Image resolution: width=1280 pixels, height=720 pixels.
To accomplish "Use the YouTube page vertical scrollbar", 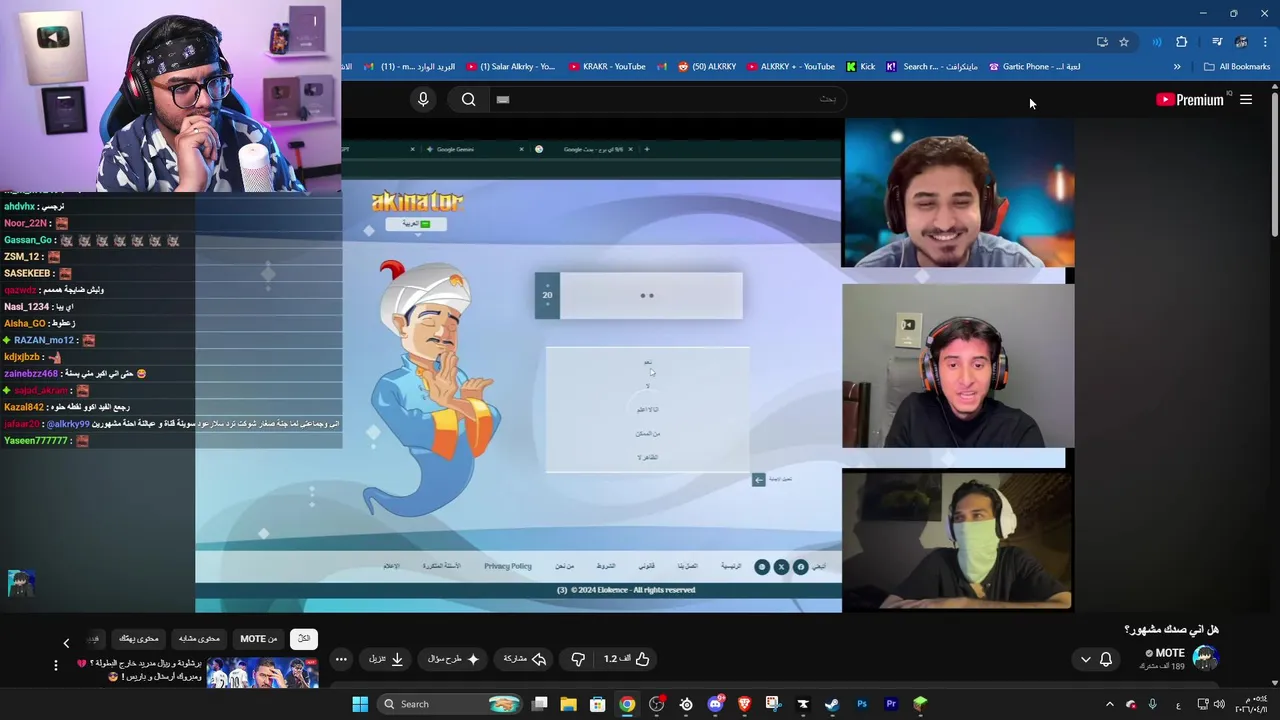I will pos(1274,165).
